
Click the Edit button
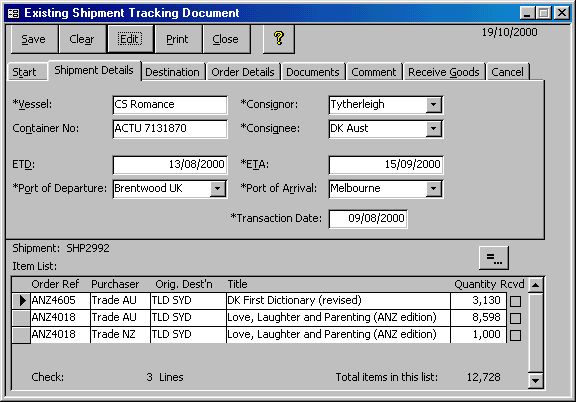pos(130,39)
